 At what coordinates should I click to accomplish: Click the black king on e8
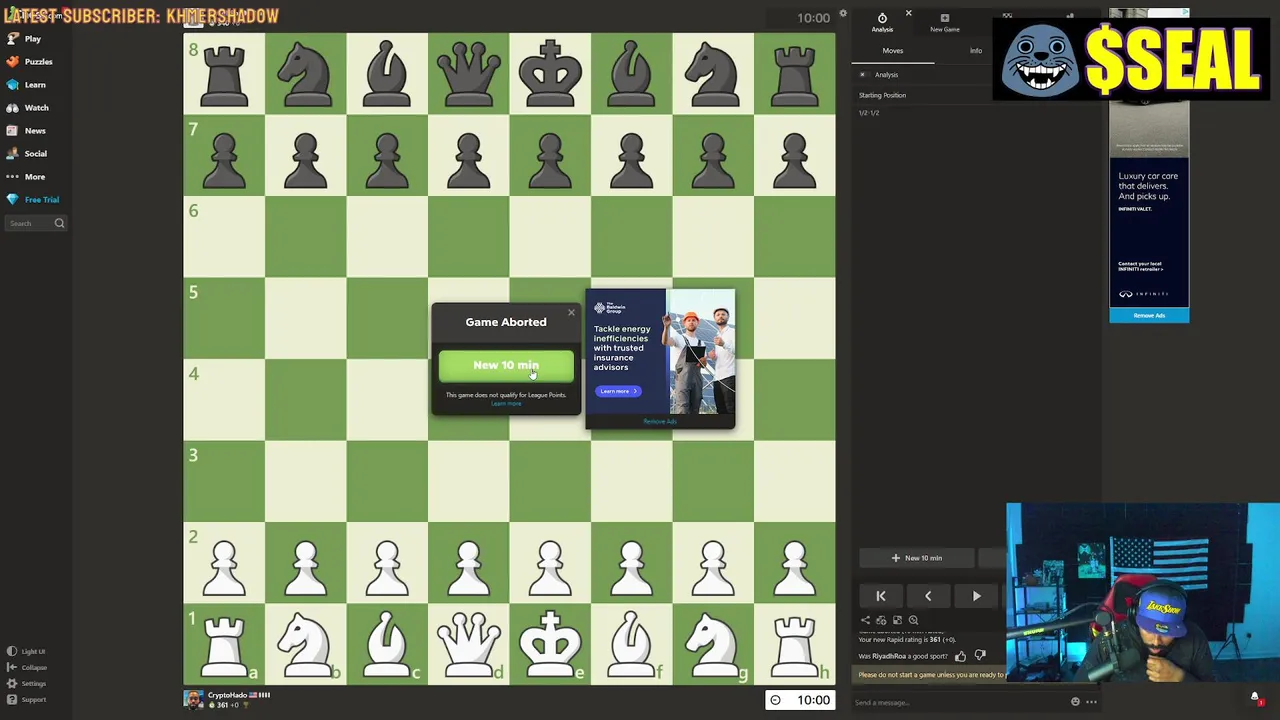[x=550, y=74]
